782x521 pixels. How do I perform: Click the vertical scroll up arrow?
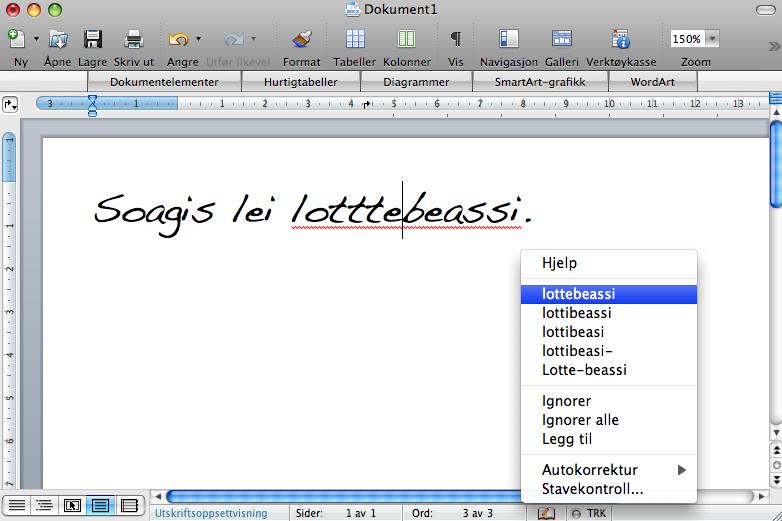[x=776, y=113]
